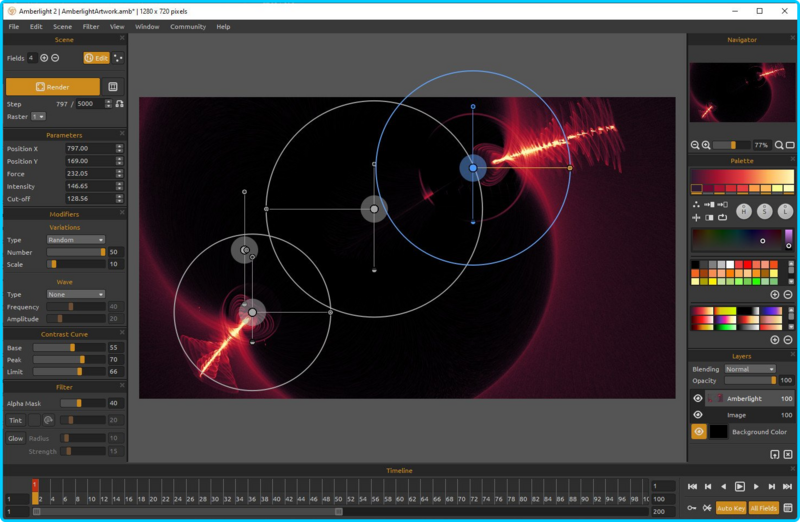Click the S palette button

click(x=764, y=211)
